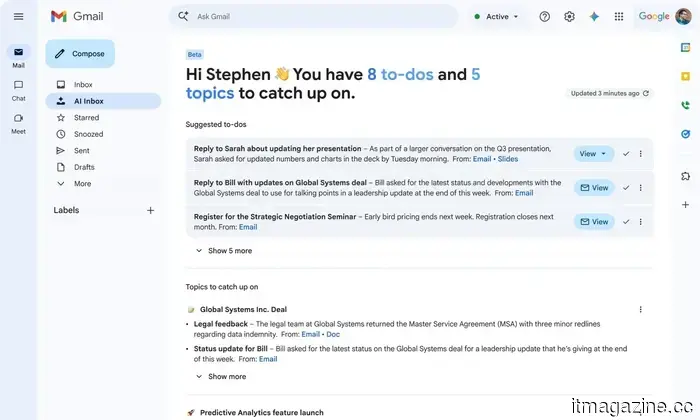This screenshot has height=420, width=700.
Task: Open Help question mark icon
Action: coord(544,17)
